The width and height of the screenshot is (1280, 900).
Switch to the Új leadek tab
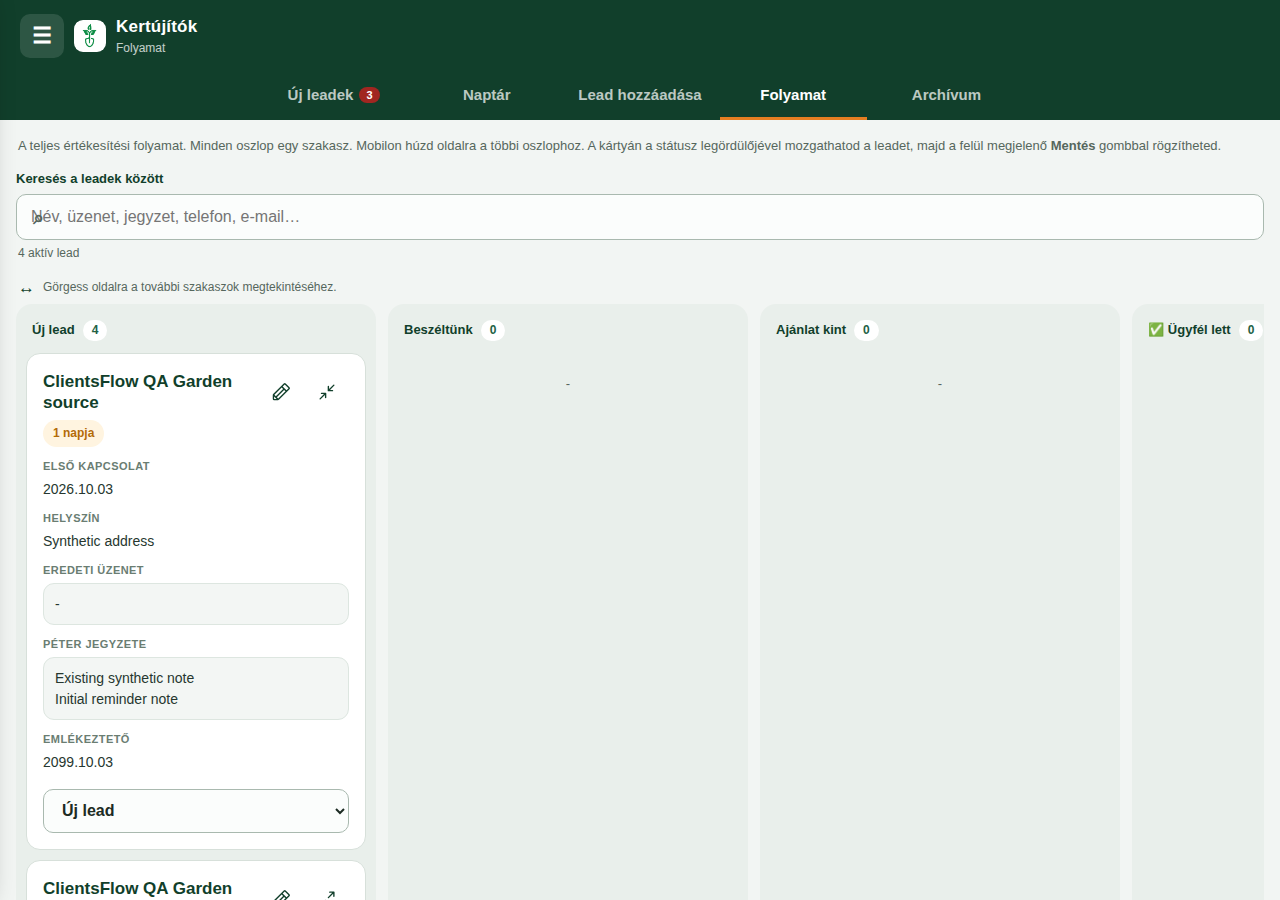(x=333, y=95)
